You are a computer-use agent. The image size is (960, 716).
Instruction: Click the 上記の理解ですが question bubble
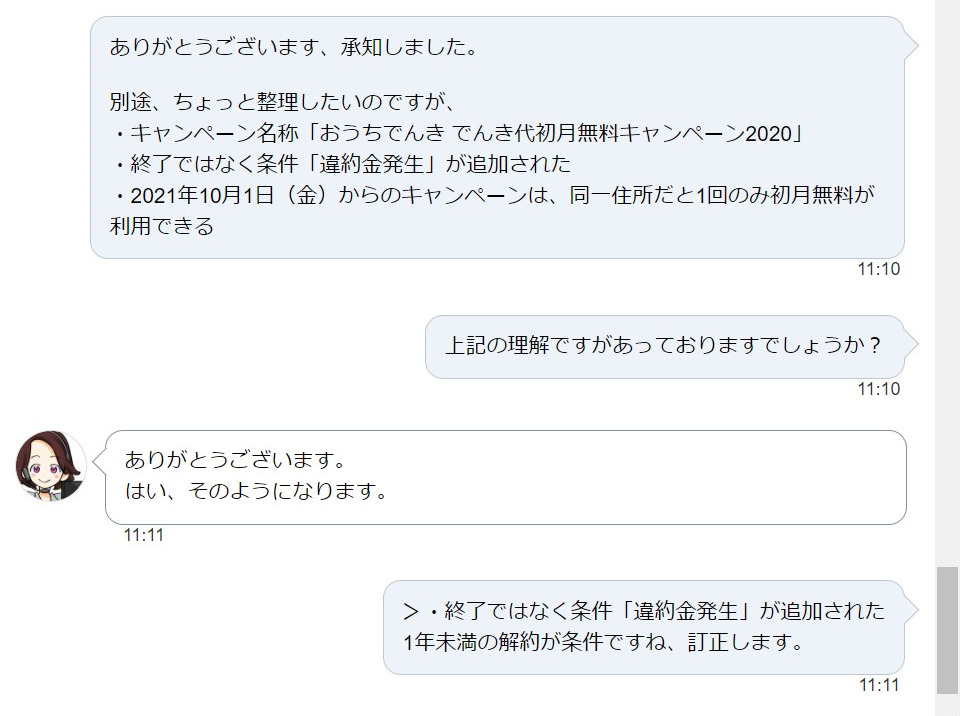click(x=664, y=347)
